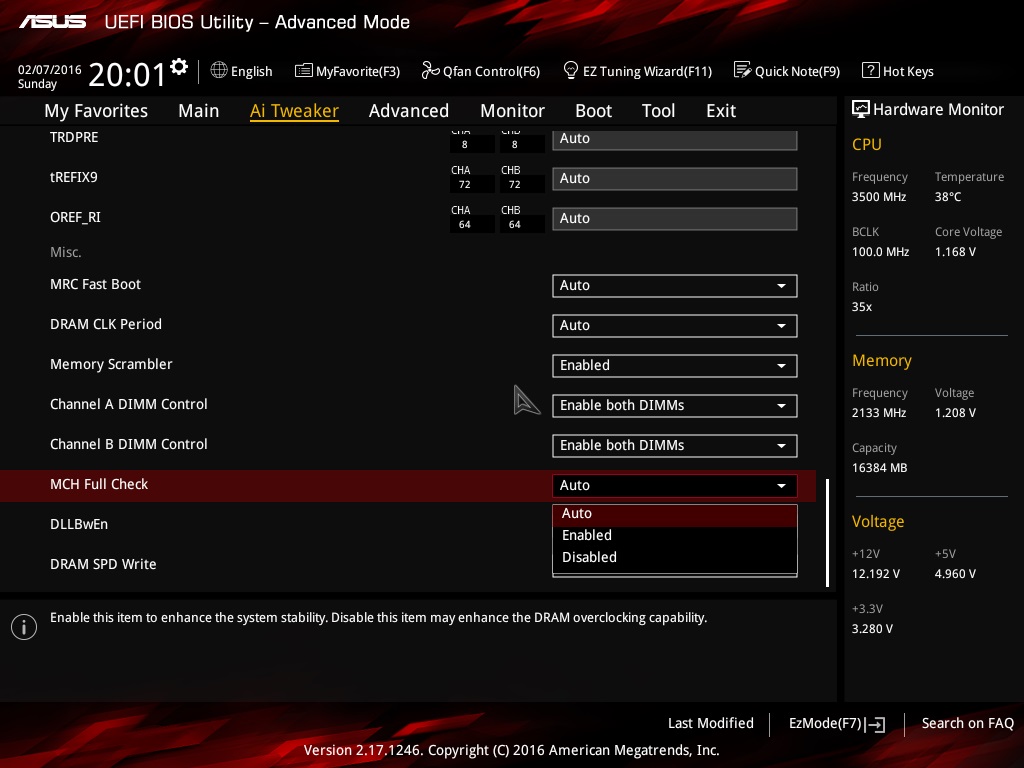Go to the Exit tab

pyautogui.click(x=721, y=111)
